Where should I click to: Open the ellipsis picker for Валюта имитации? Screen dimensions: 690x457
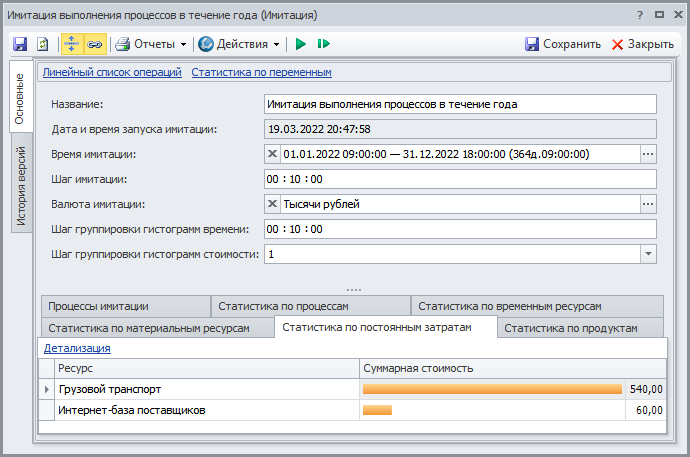(x=648, y=204)
